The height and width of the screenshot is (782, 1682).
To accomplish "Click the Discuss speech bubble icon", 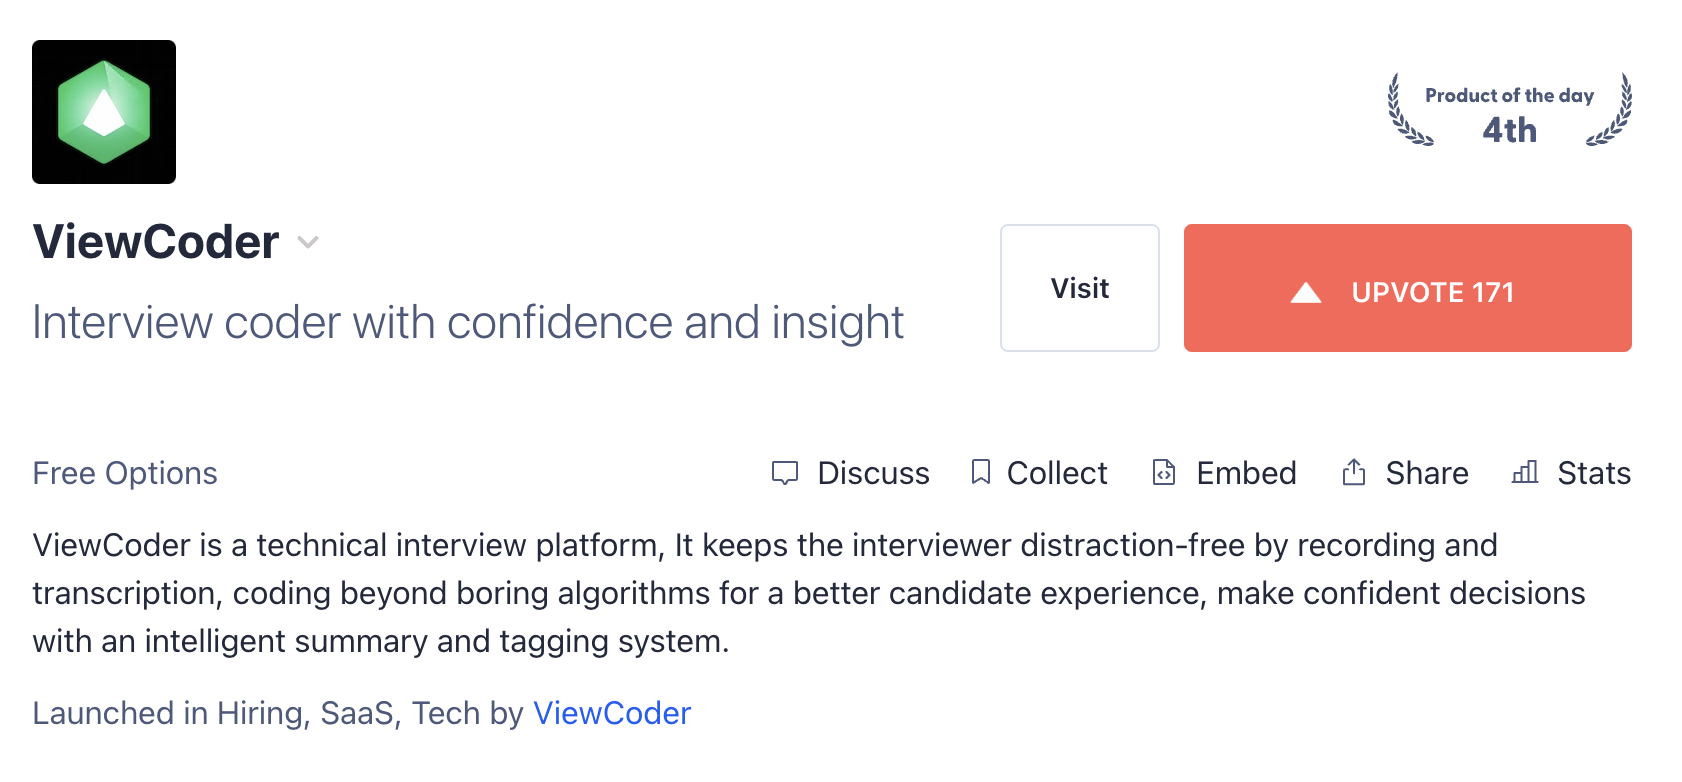I will click(x=785, y=473).
